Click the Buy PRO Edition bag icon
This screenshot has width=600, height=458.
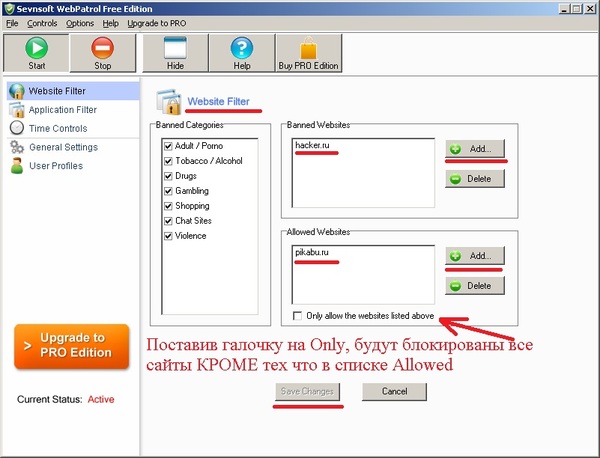308,46
